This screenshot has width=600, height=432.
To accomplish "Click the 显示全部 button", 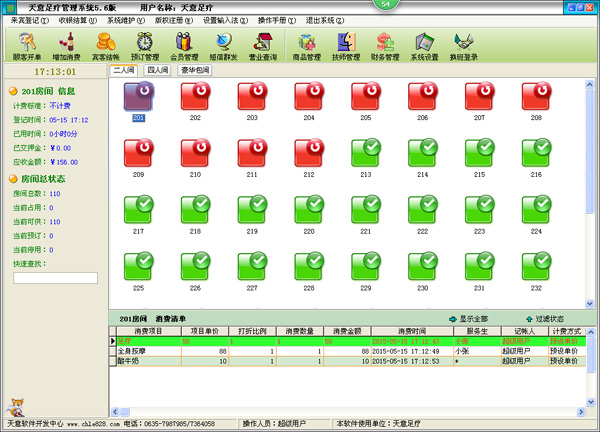I will 471,318.
